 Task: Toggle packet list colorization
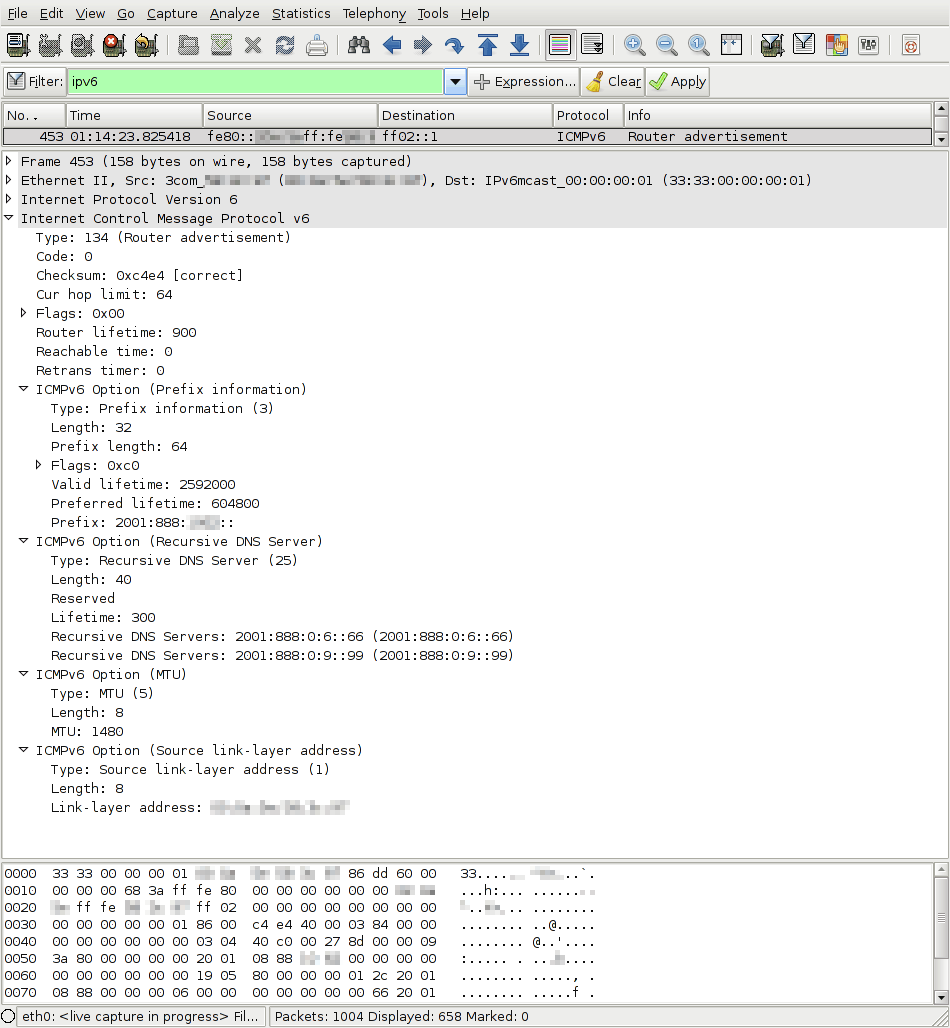coord(561,45)
